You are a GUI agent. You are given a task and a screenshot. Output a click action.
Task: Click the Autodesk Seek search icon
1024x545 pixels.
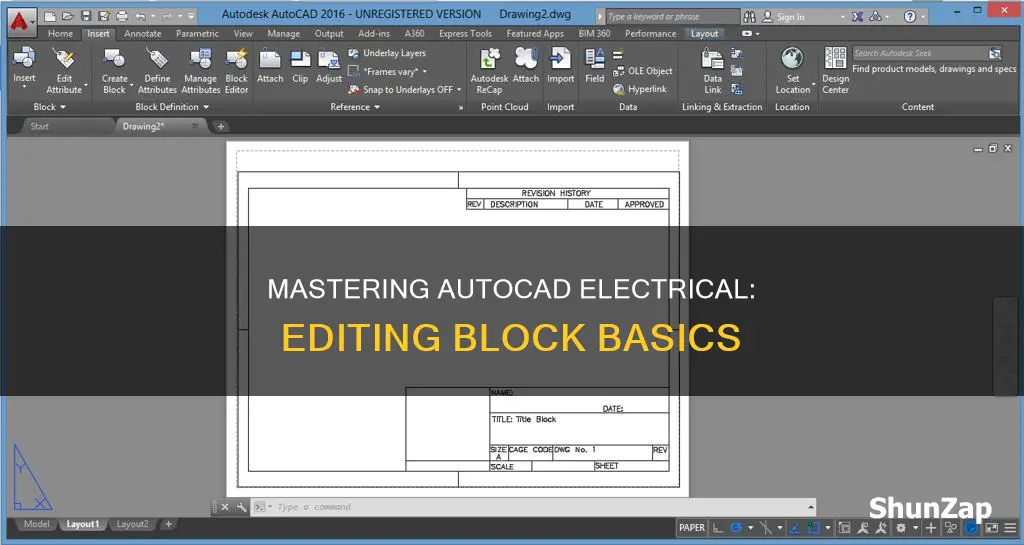point(995,53)
